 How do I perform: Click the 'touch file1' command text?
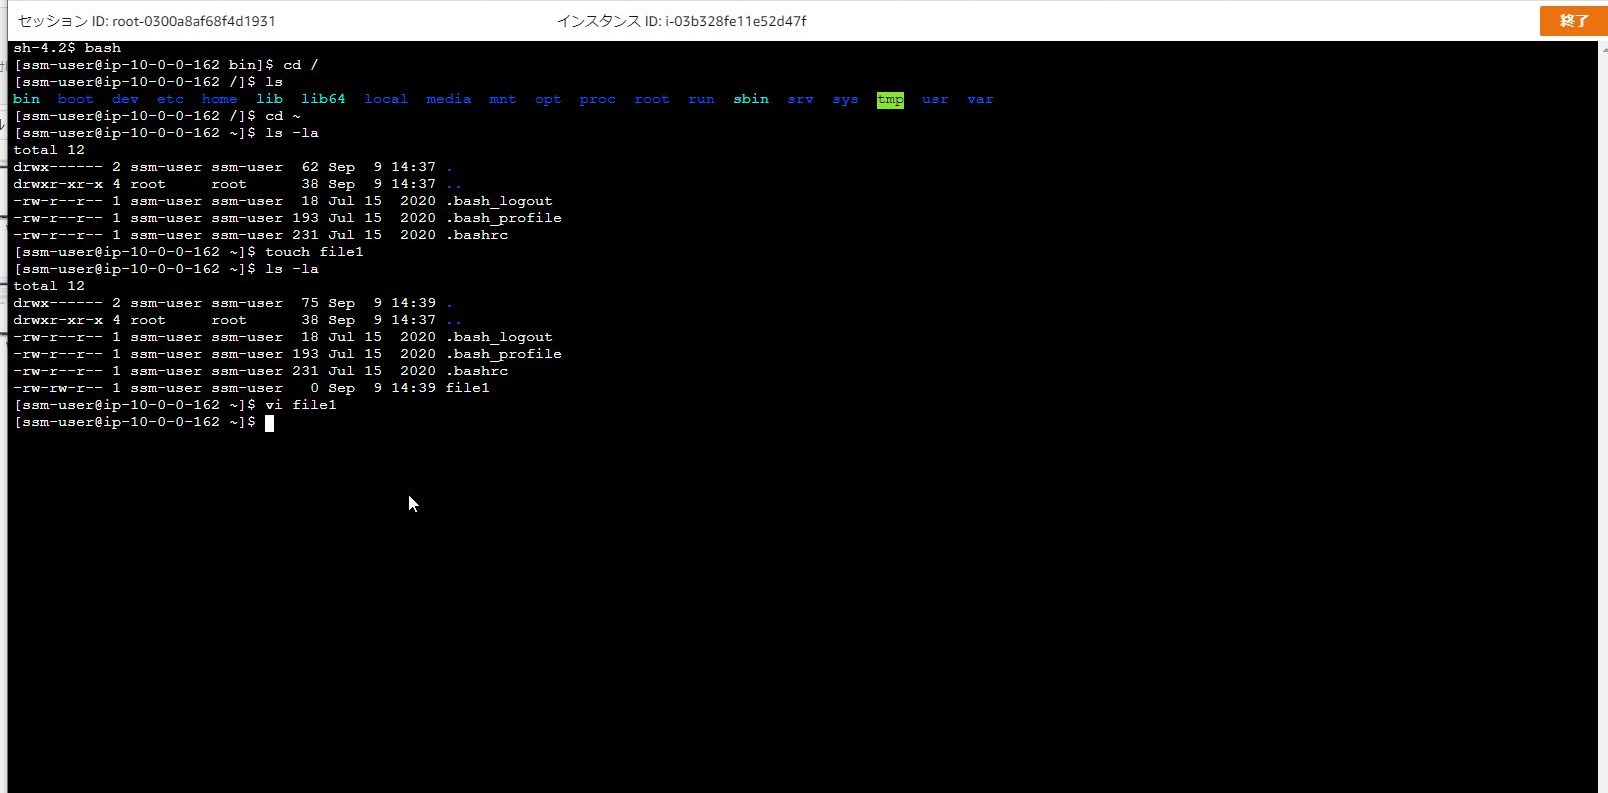tap(315, 252)
